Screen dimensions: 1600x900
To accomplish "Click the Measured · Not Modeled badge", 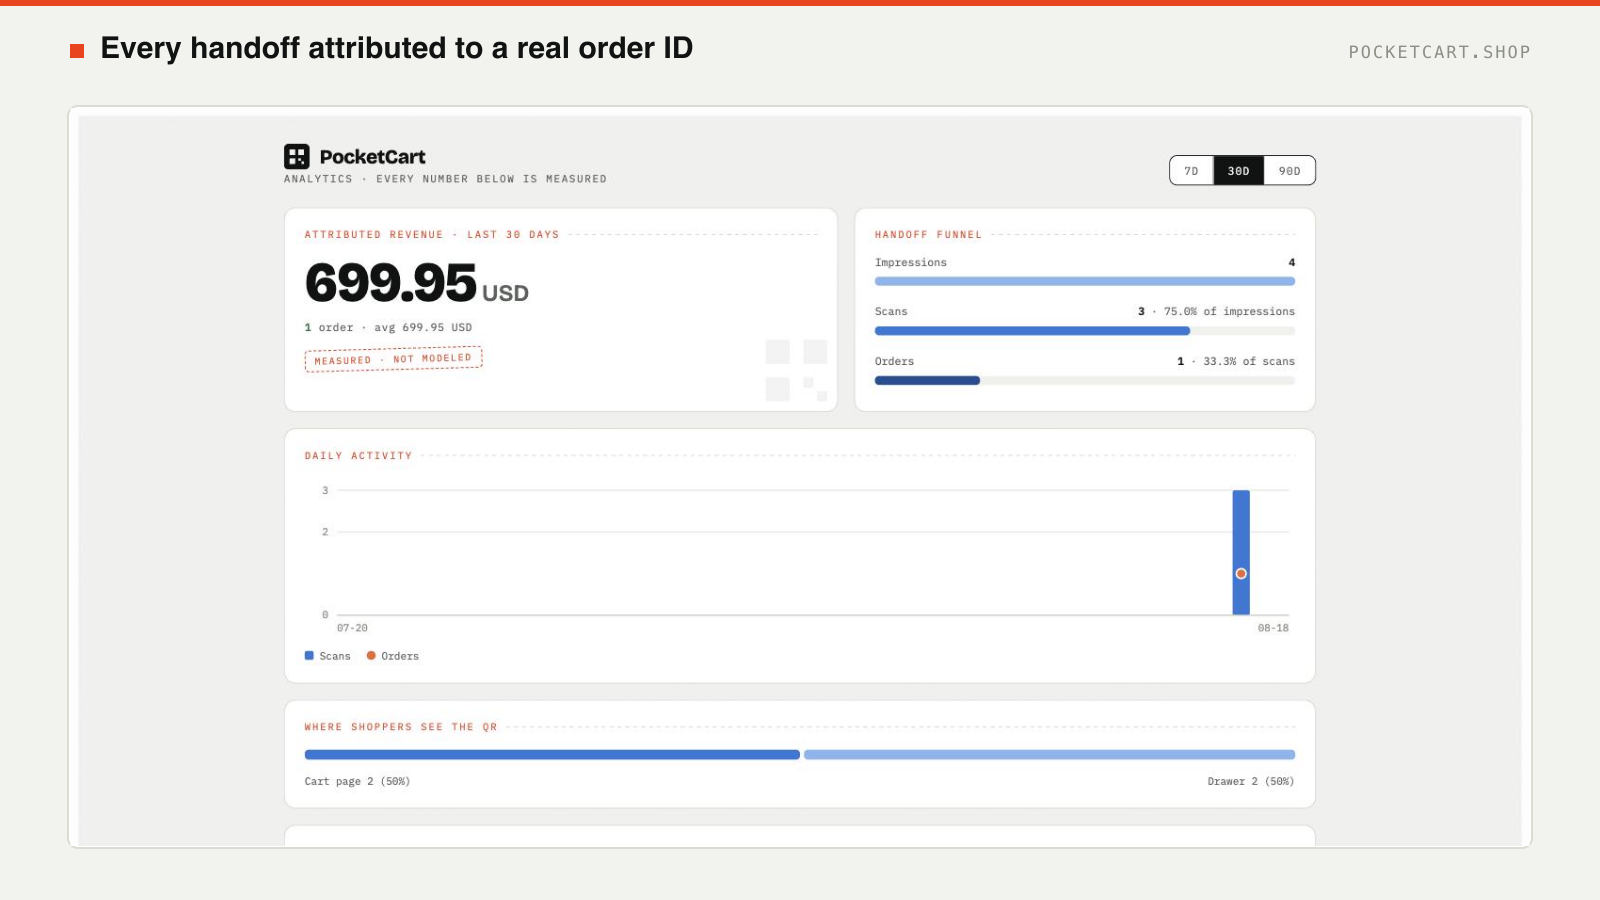I will coord(393,359).
